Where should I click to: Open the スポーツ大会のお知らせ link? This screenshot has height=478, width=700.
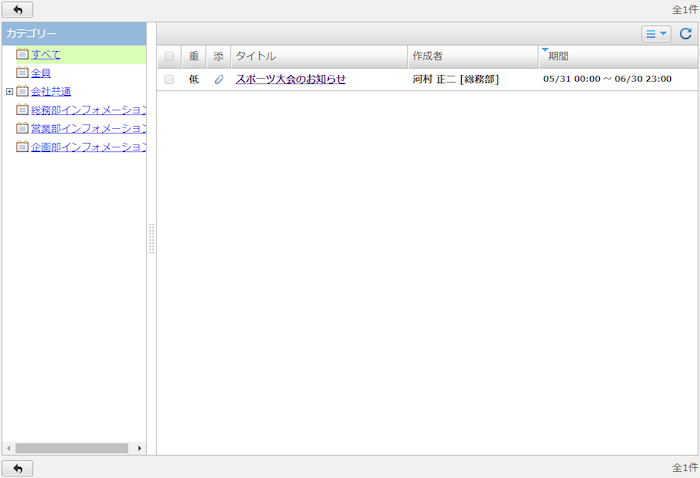coord(290,79)
